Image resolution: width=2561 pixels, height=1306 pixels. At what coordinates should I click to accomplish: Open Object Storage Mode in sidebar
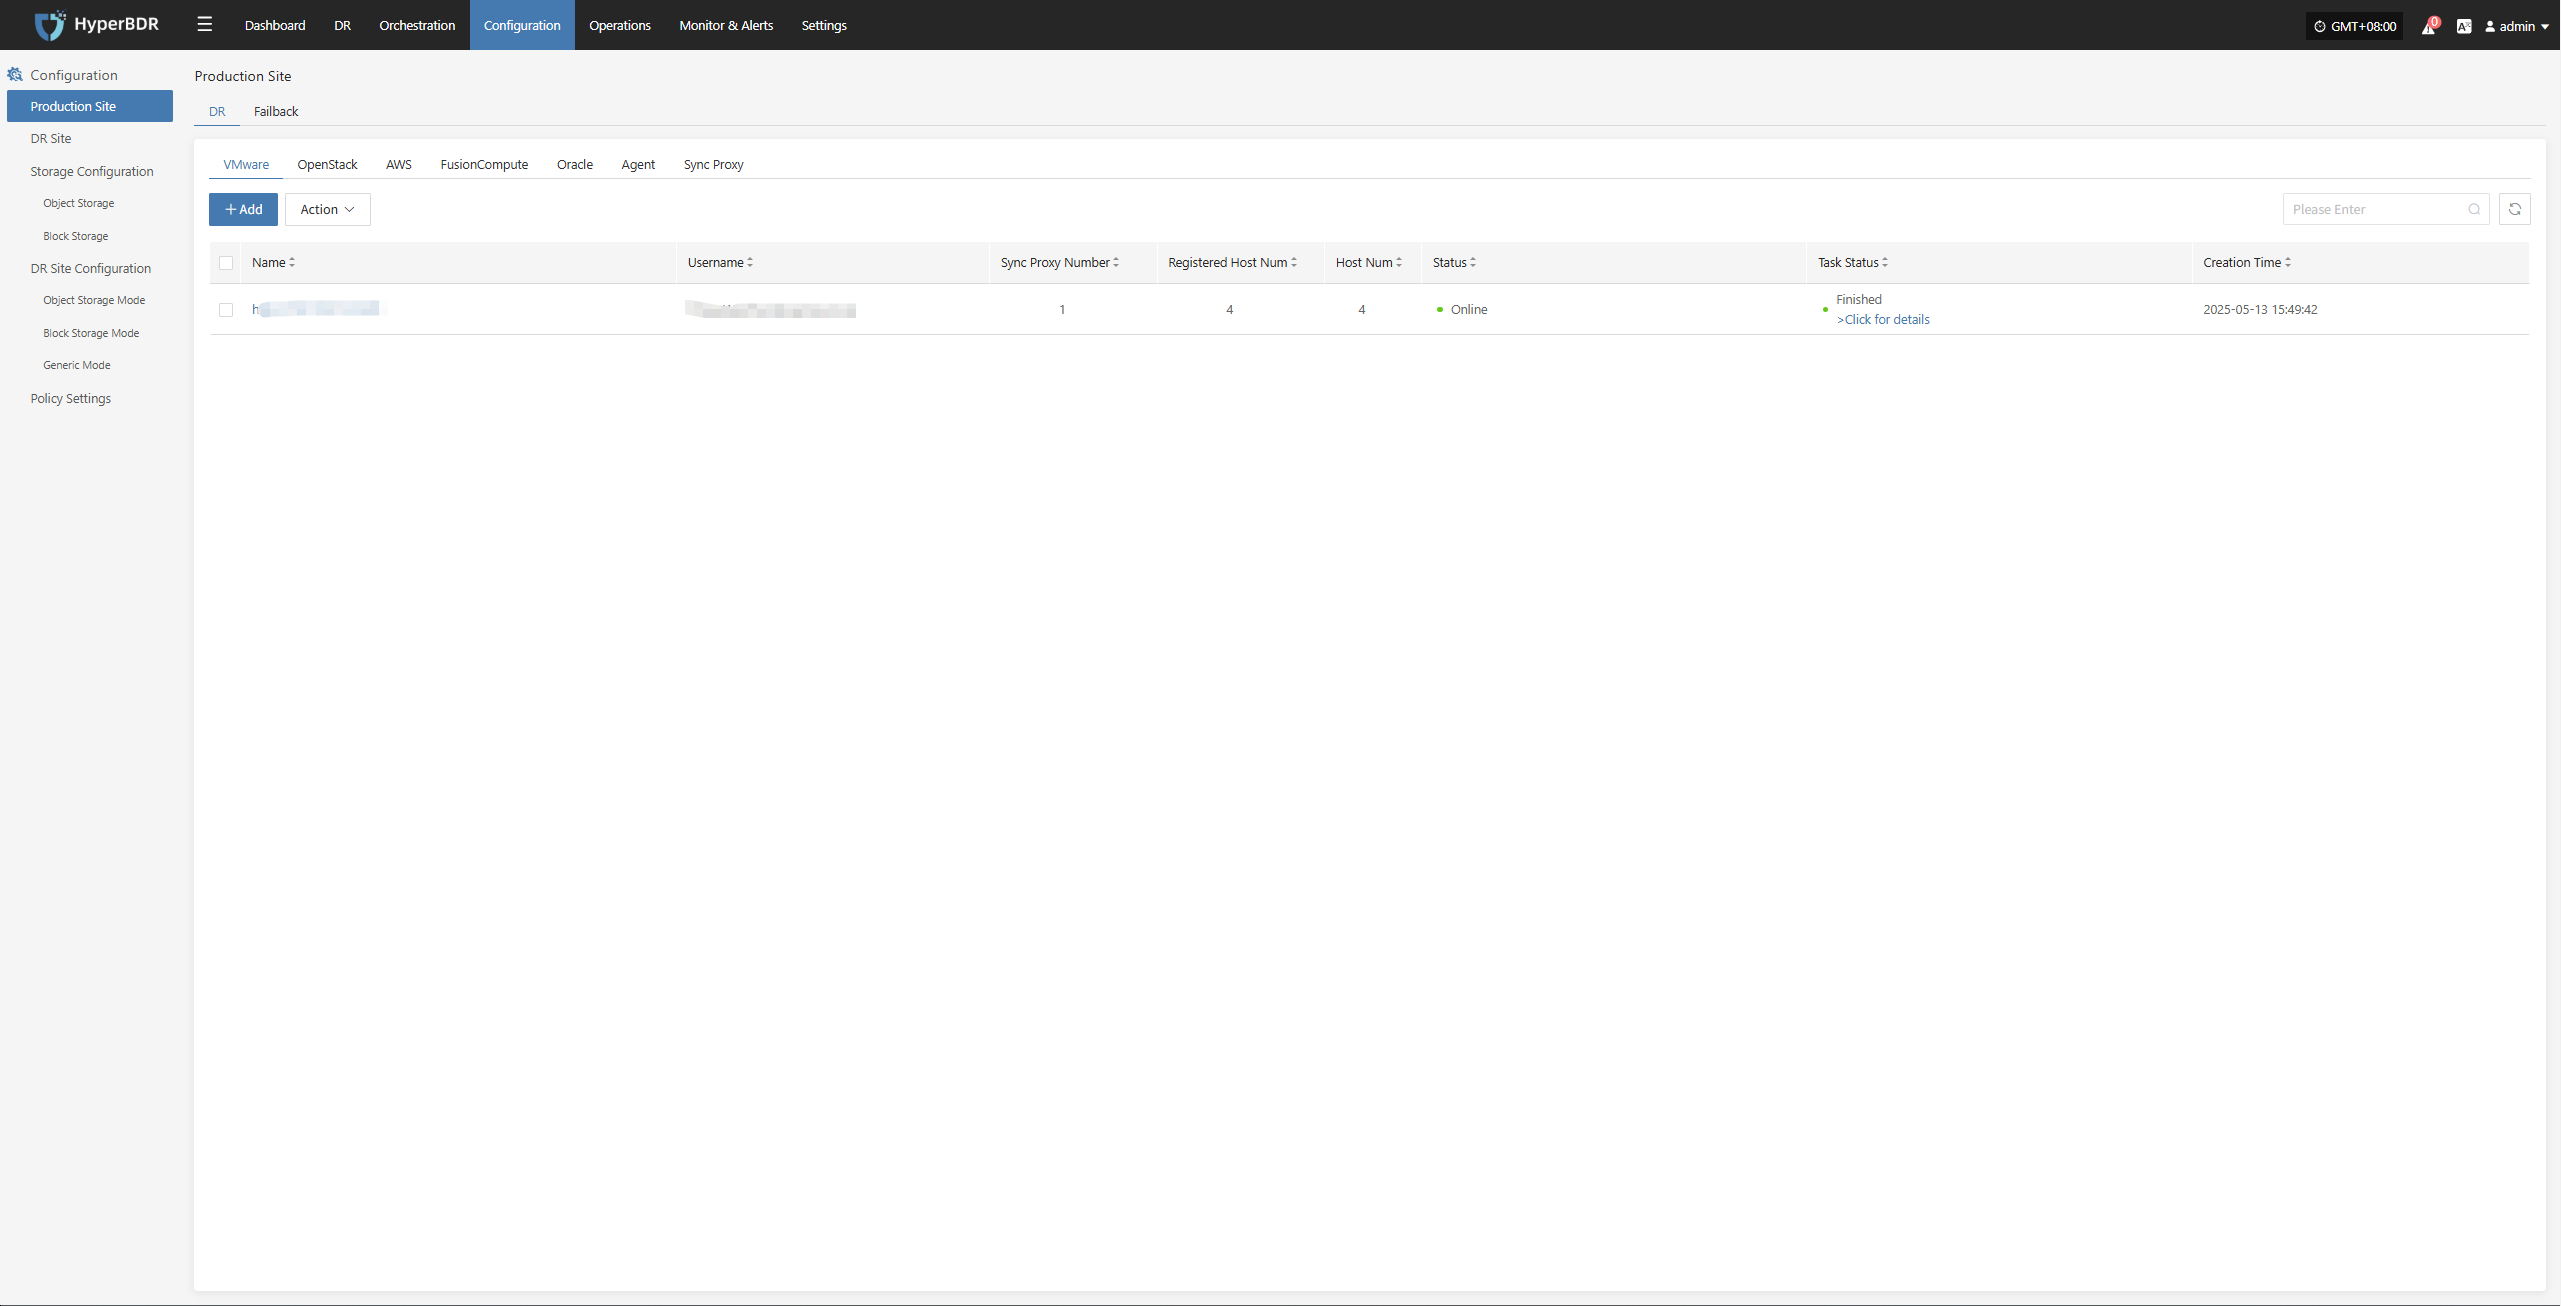[x=94, y=300]
